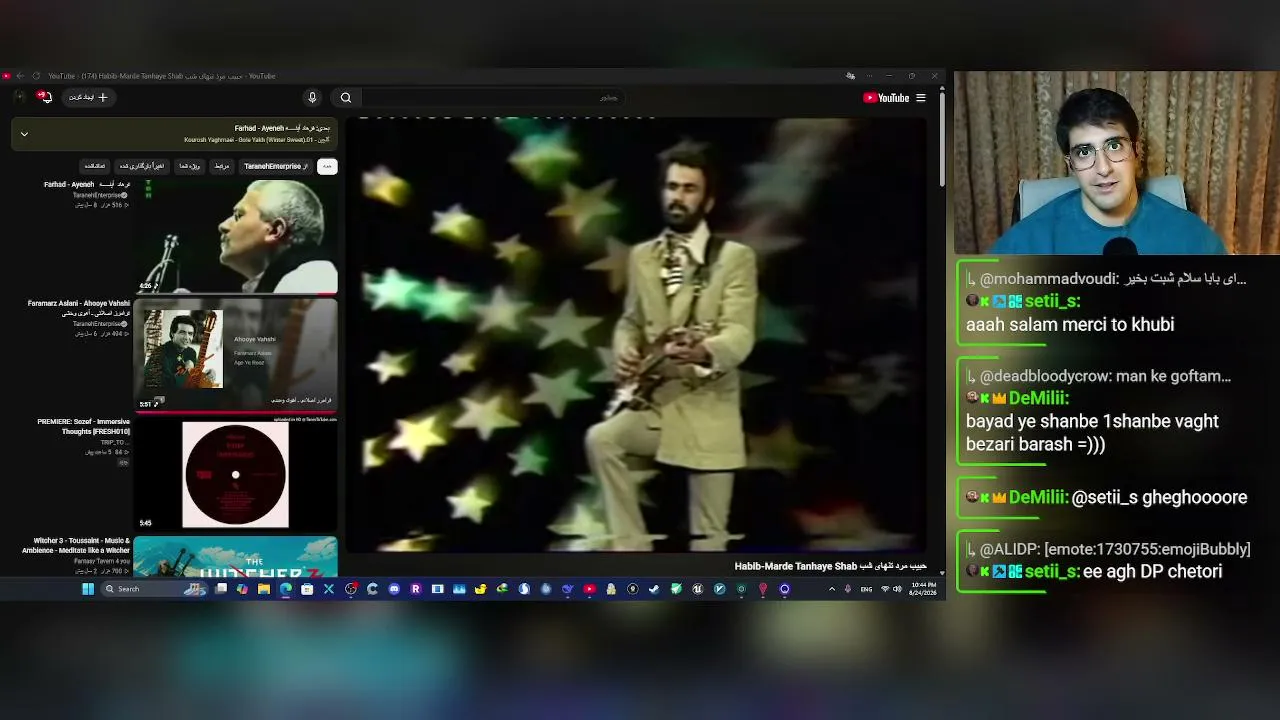Click the ENG language indicator

pos(866,589)
